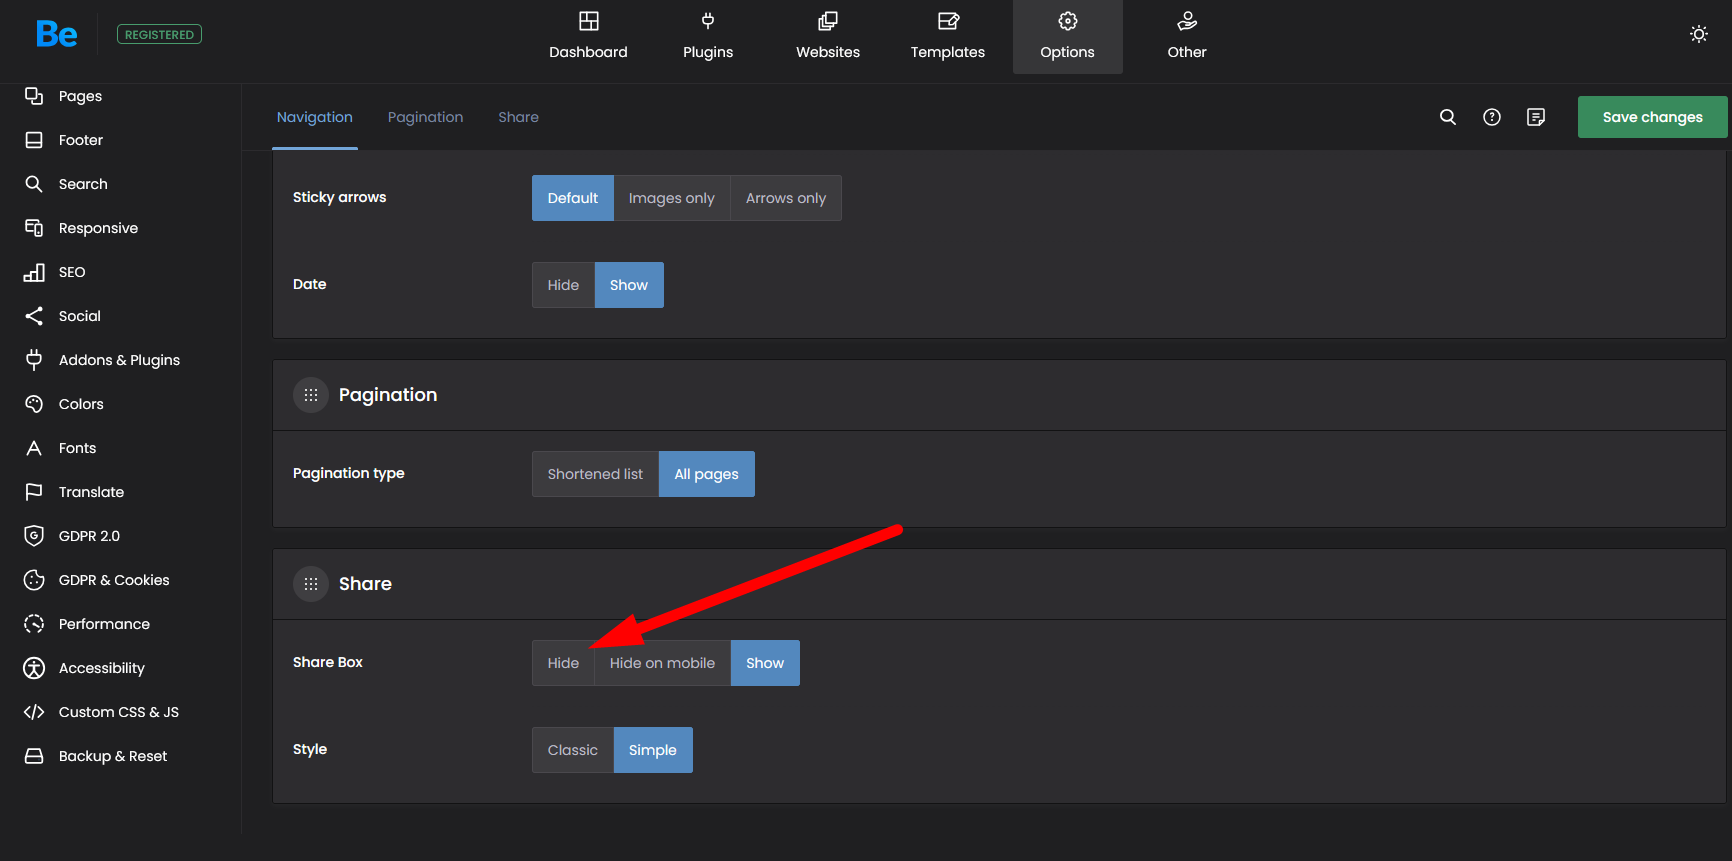The width and height of the screenshot is (1732, 861).
Task: Open Custom CSS & JS section
Action: (118, 712)
